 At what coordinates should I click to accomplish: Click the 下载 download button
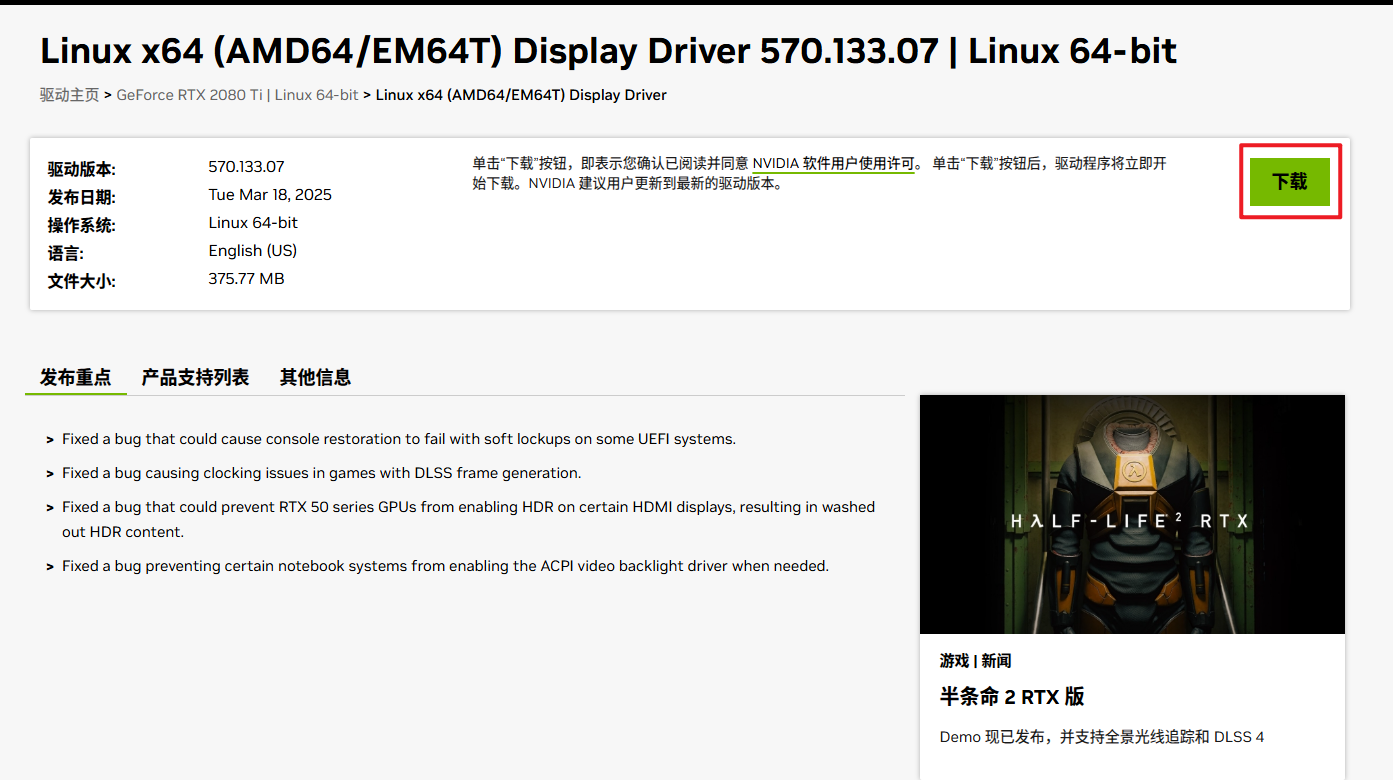coord(1290,181)
